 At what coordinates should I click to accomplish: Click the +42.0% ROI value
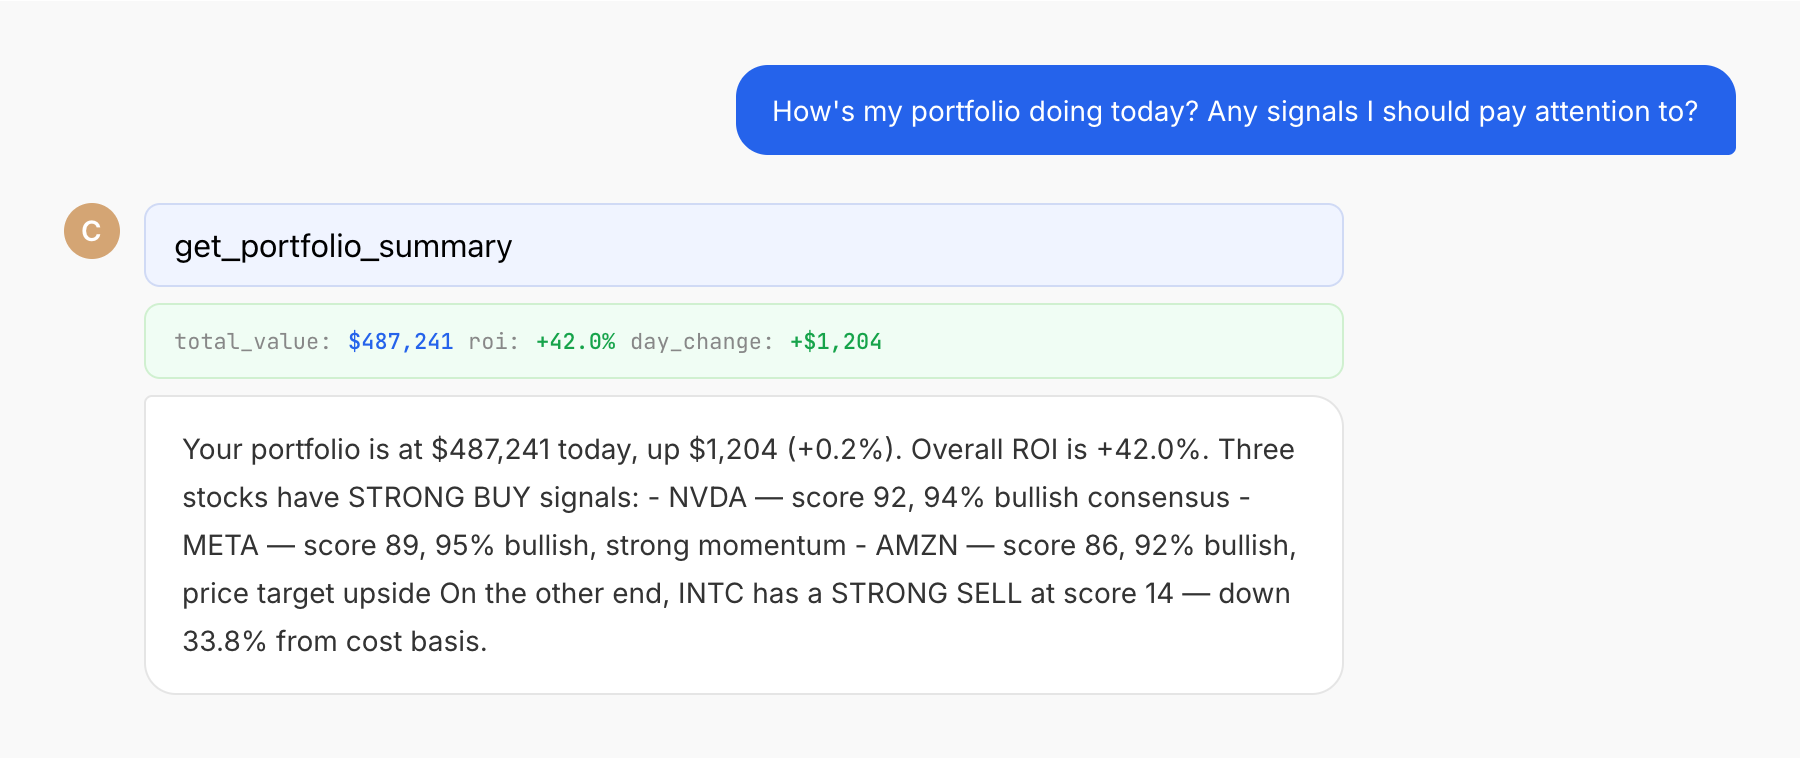(x=575, y=342)
